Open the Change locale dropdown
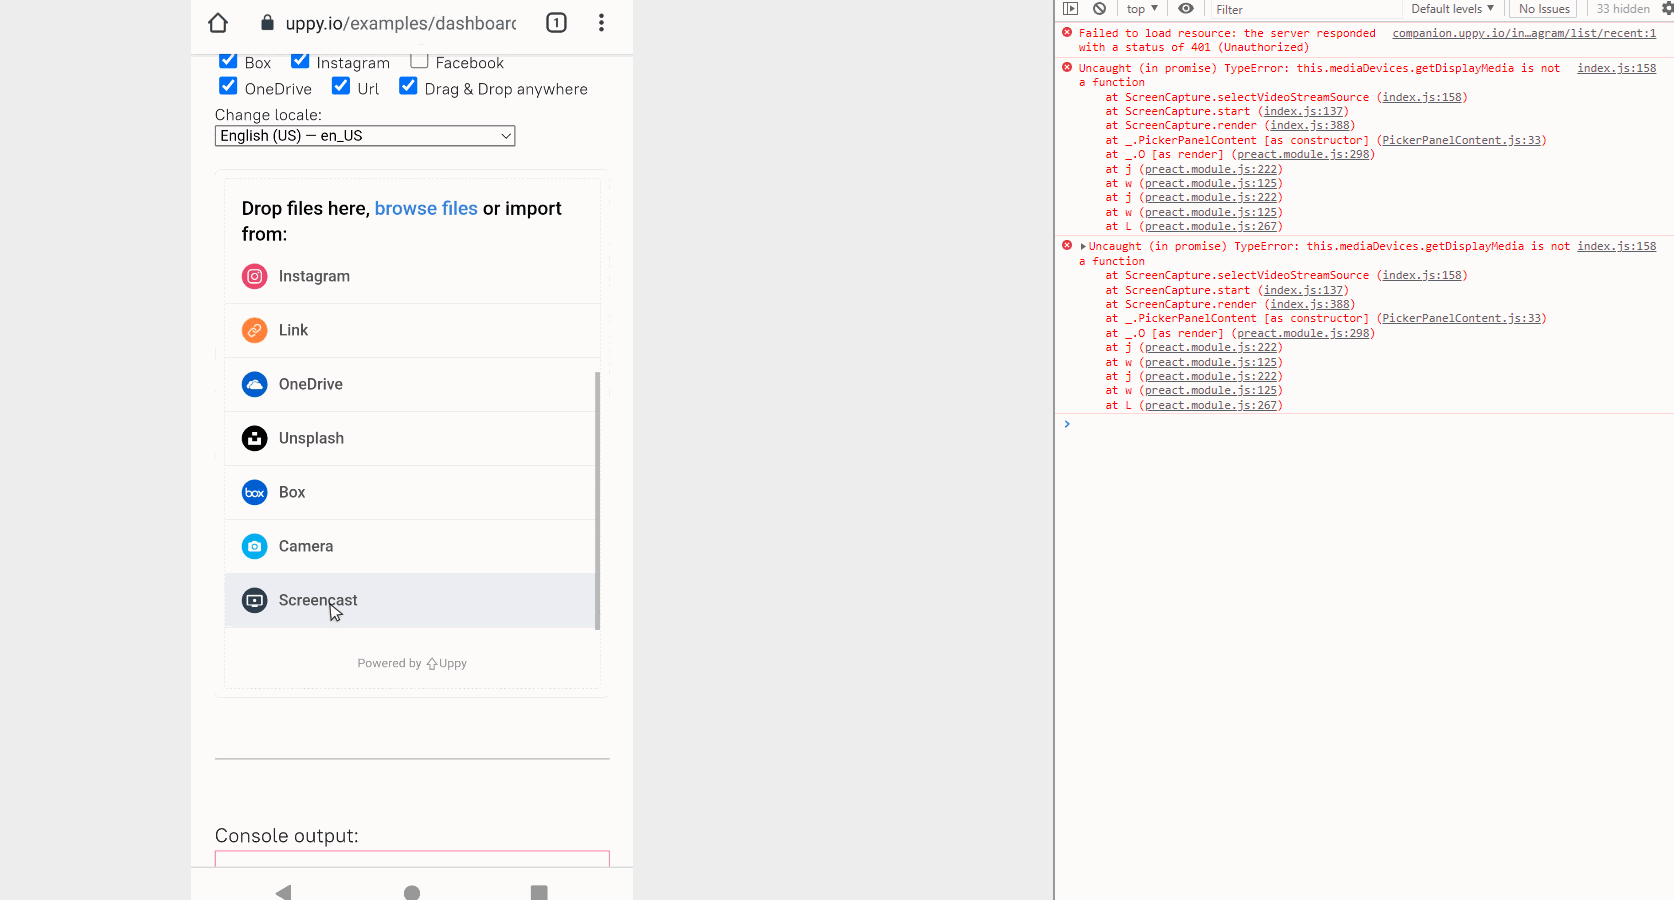Image resolution: width=1674 pixels, height=900 pixels. click(364, 135)
